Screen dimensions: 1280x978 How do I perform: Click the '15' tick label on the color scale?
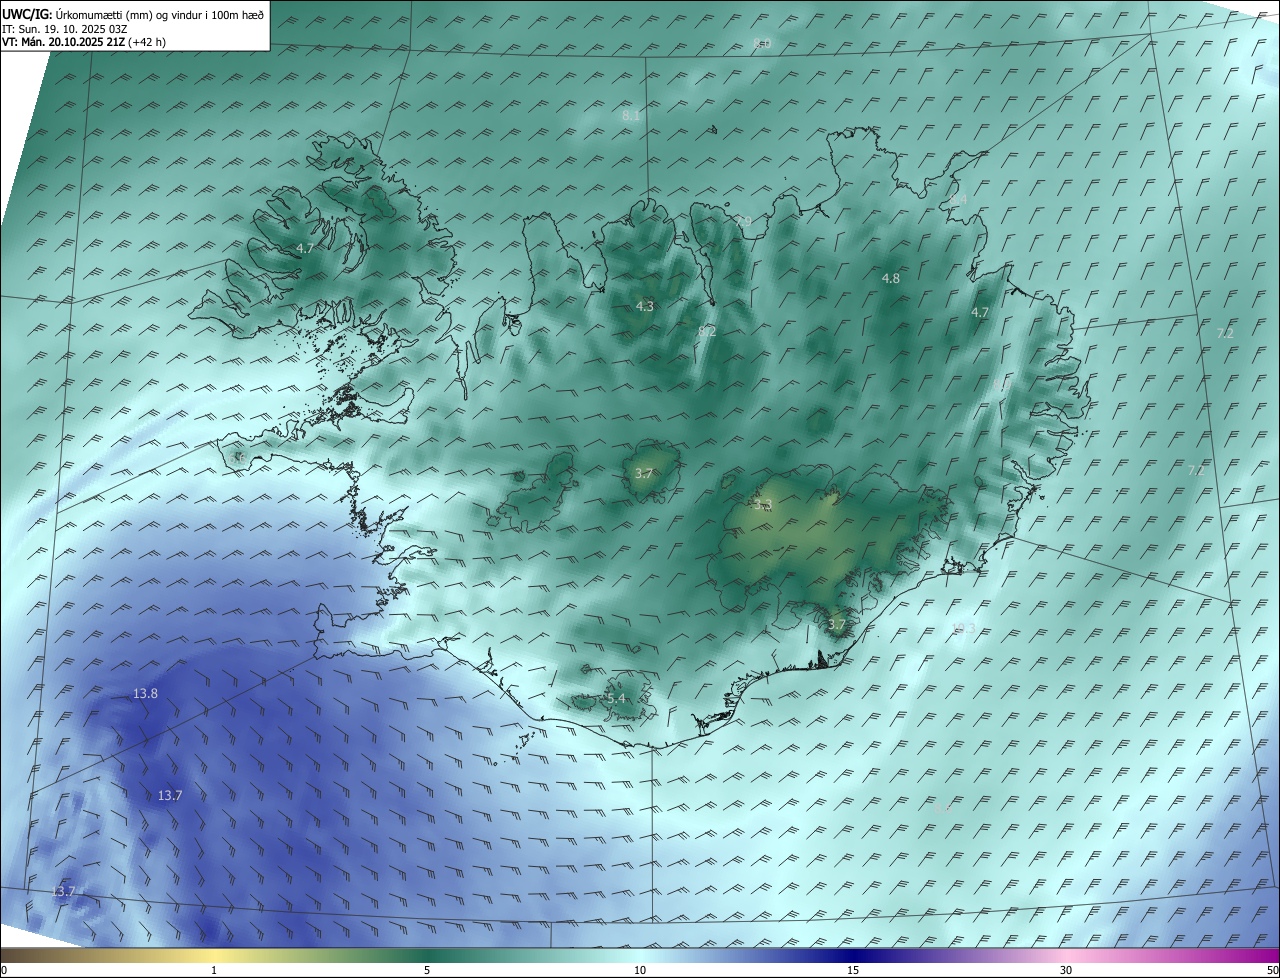coord(853,970)
